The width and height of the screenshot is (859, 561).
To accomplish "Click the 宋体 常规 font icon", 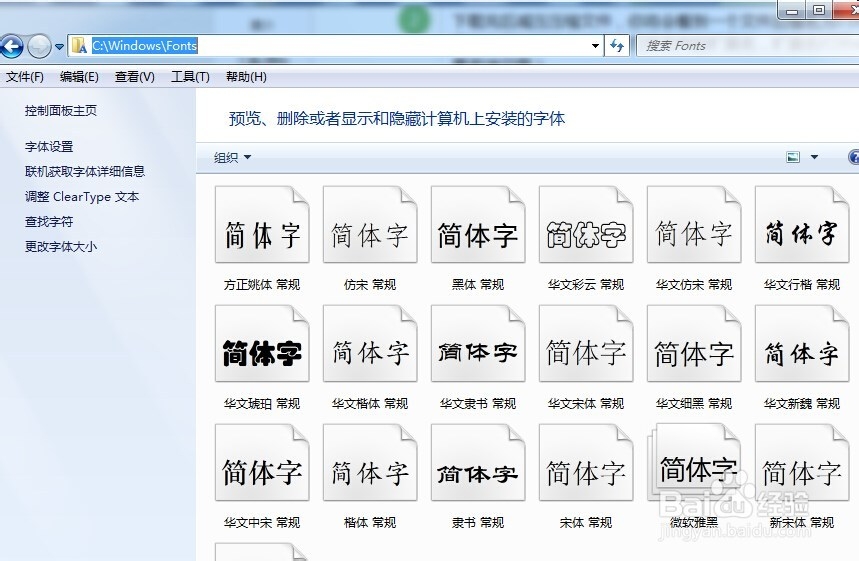I will pyautogui.click(x=586, y=462).
